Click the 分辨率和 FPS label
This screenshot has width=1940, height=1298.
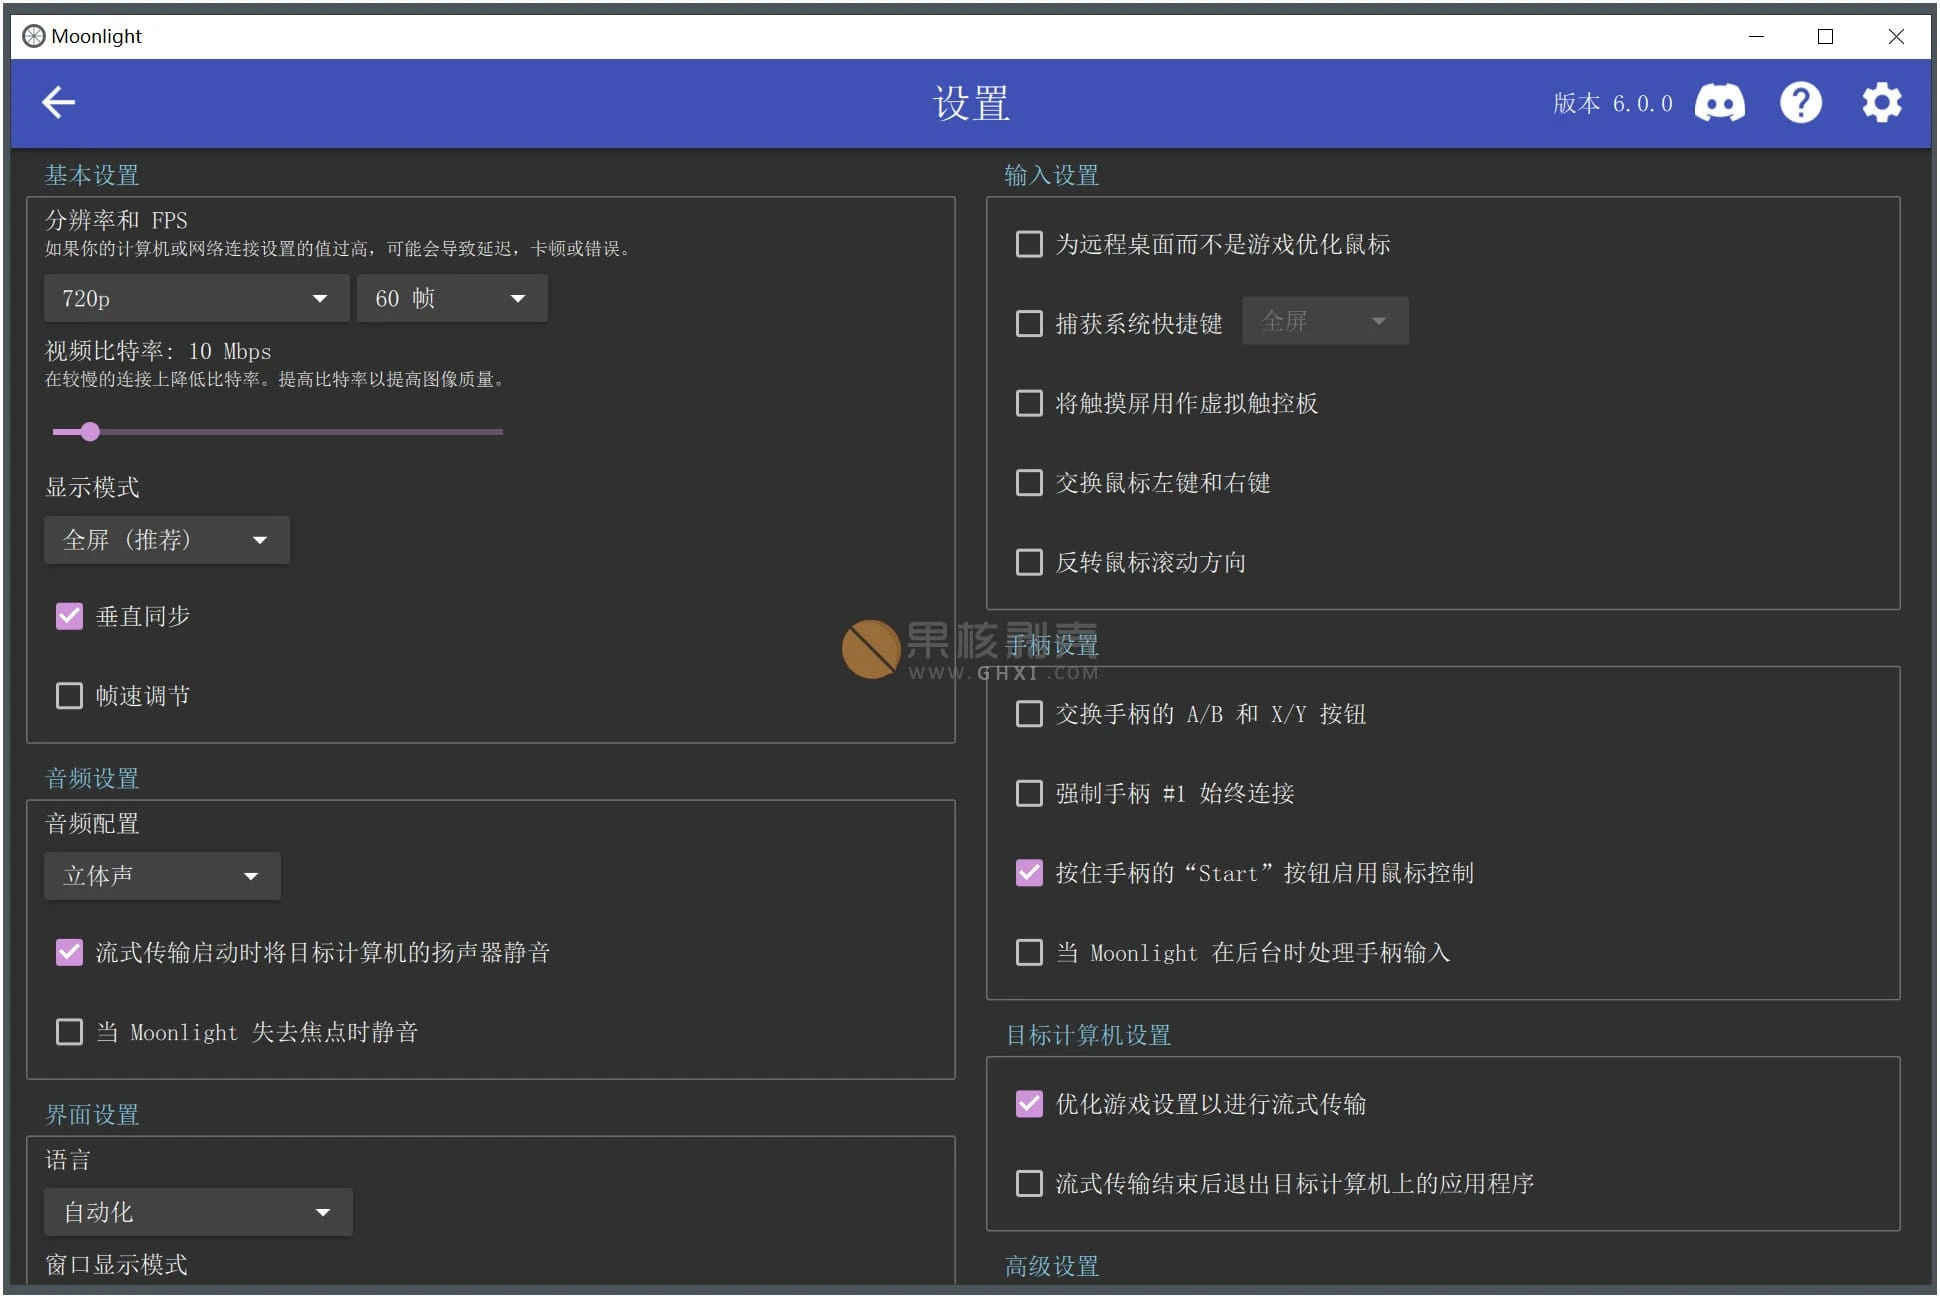pyautogui.click(x=116, y=220)
